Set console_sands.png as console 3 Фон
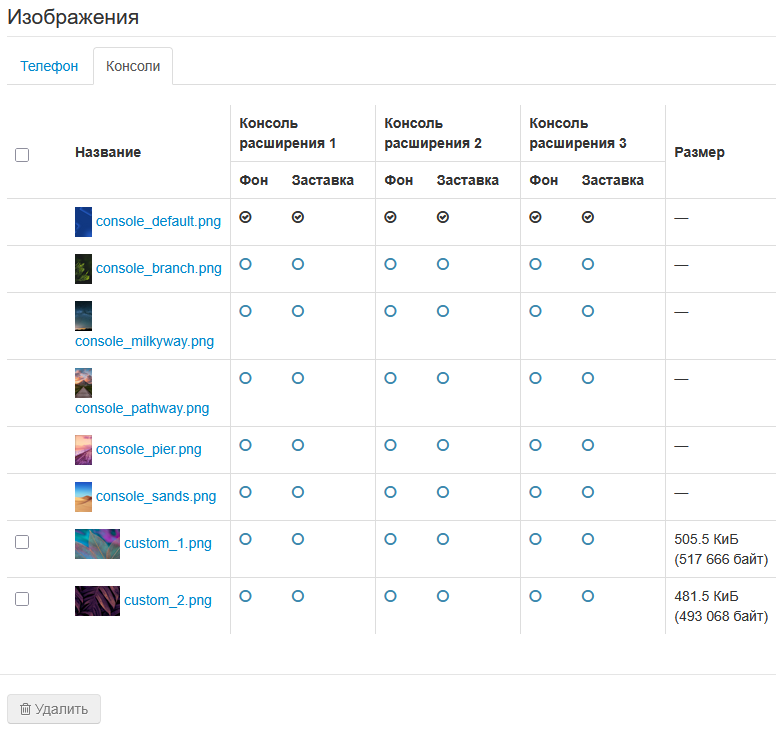Image resolution: width=781 pixels, height=732 pixels. [535, 492]
